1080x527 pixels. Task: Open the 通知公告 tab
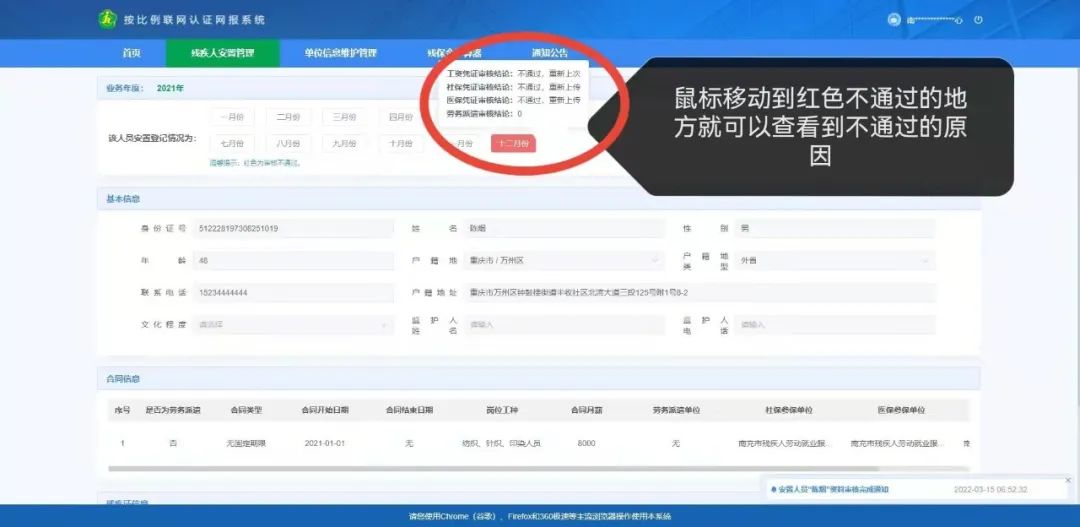[x=549, y=53]
